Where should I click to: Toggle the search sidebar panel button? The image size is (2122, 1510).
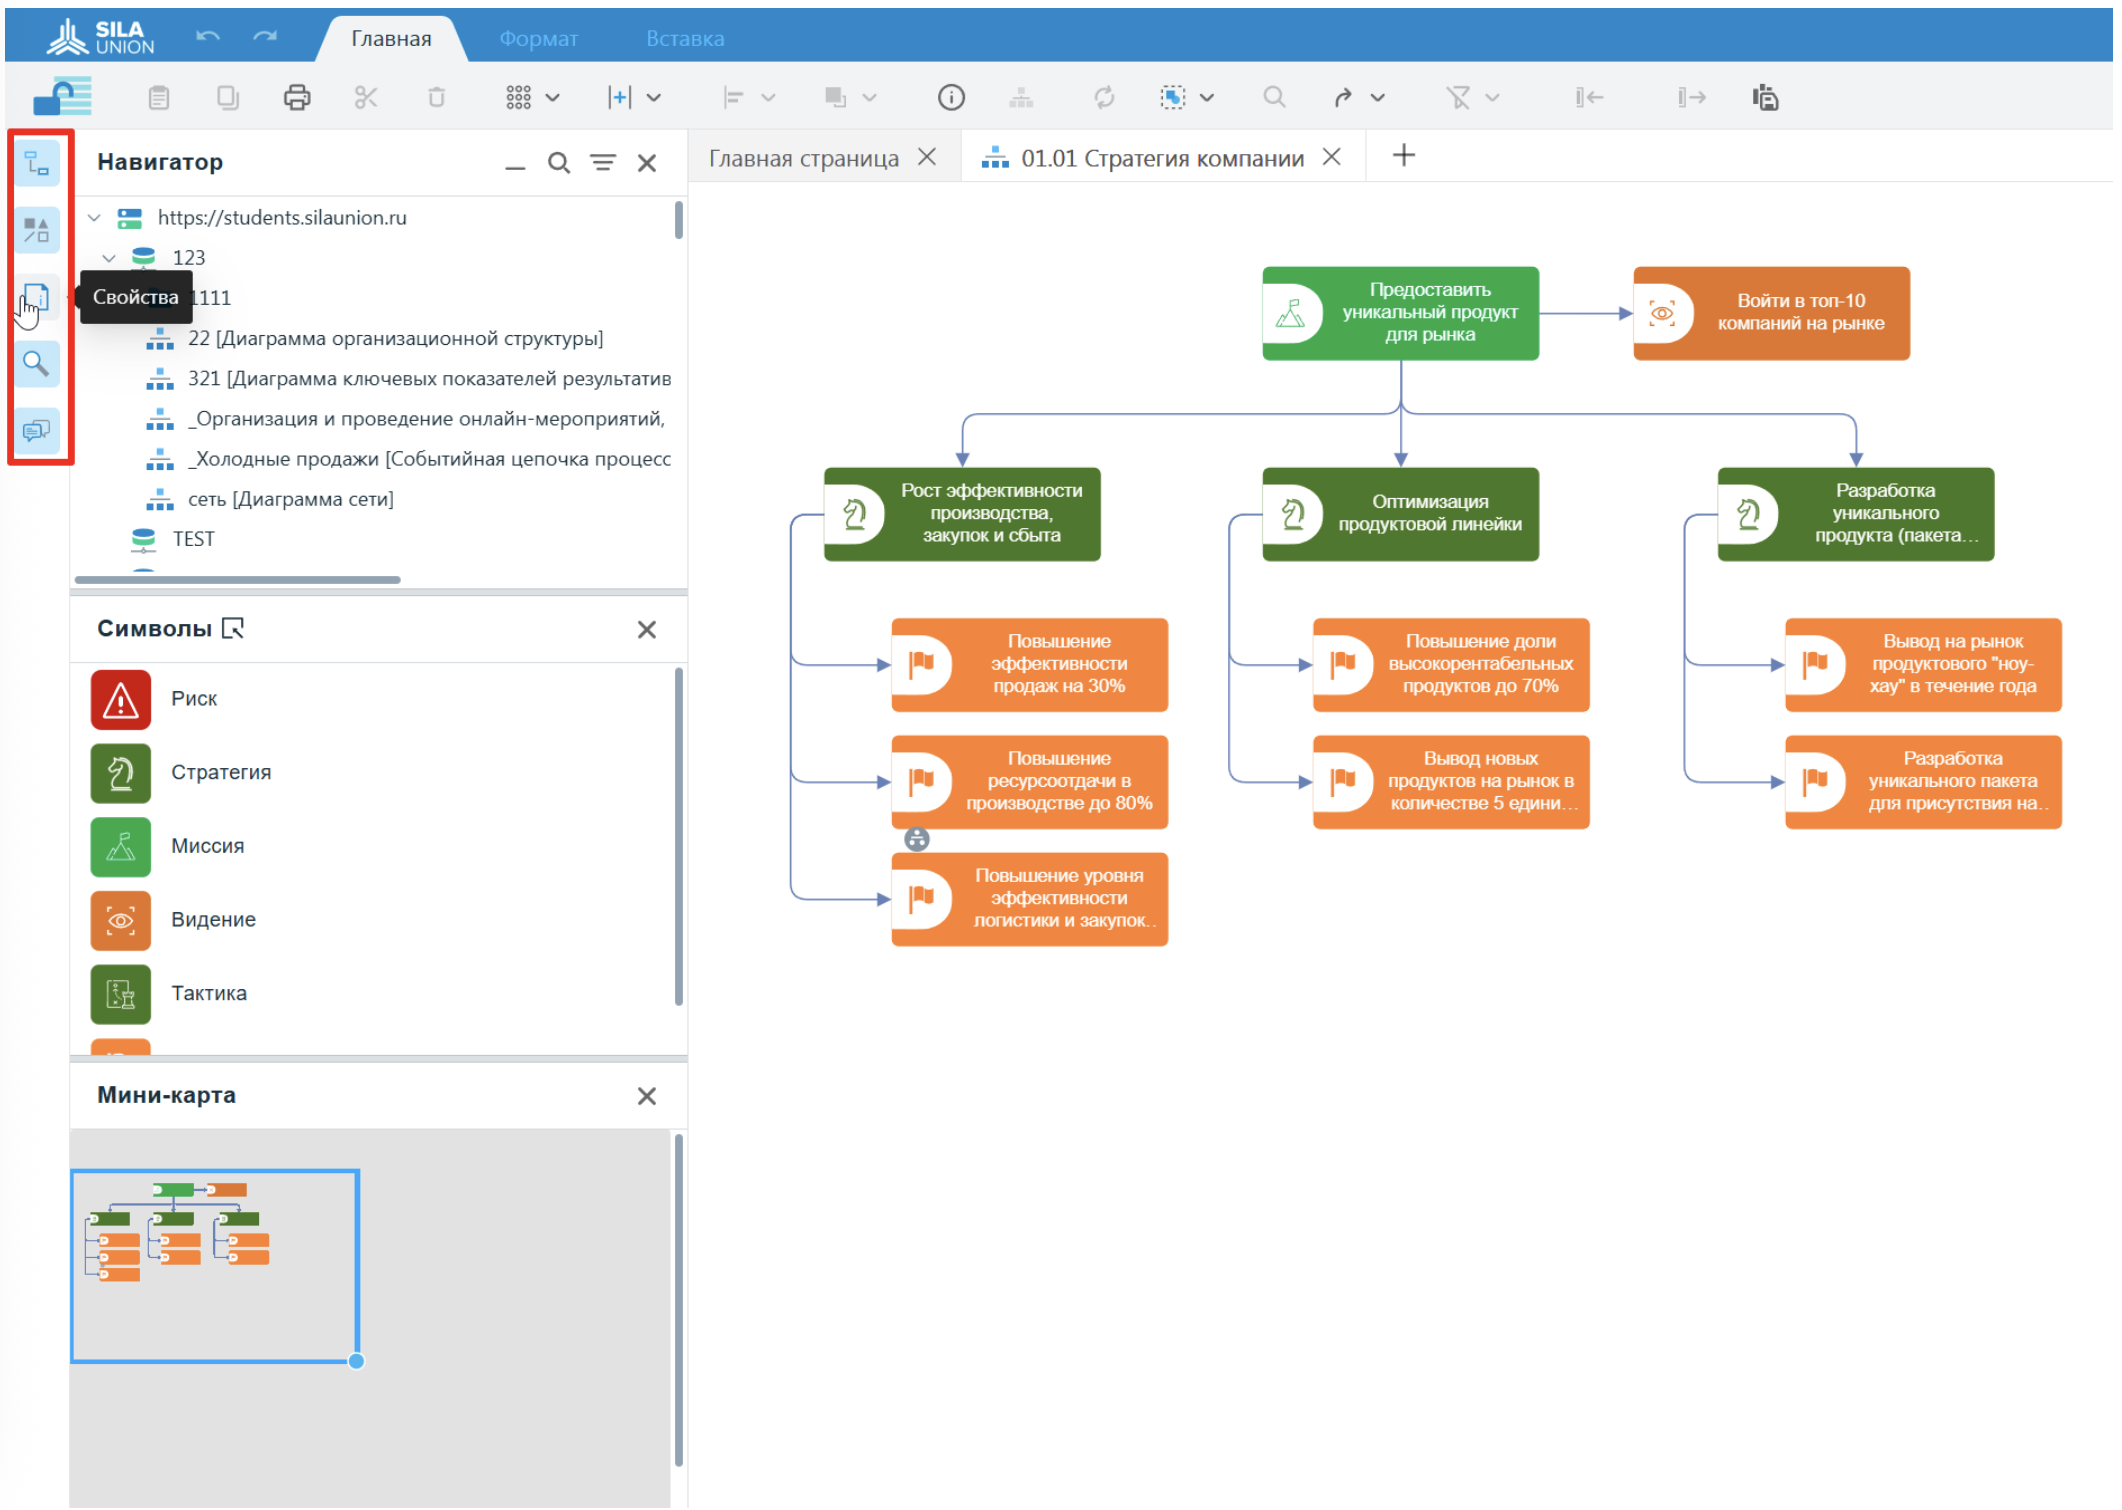37,364
